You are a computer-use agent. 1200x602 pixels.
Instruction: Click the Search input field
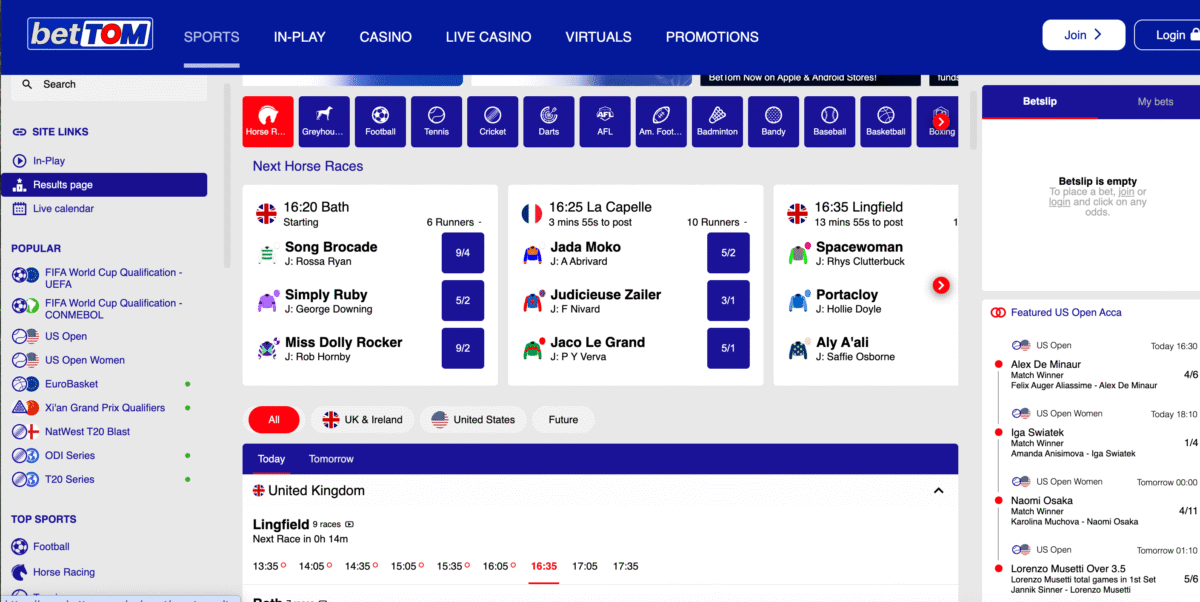[x=109, y=85]
